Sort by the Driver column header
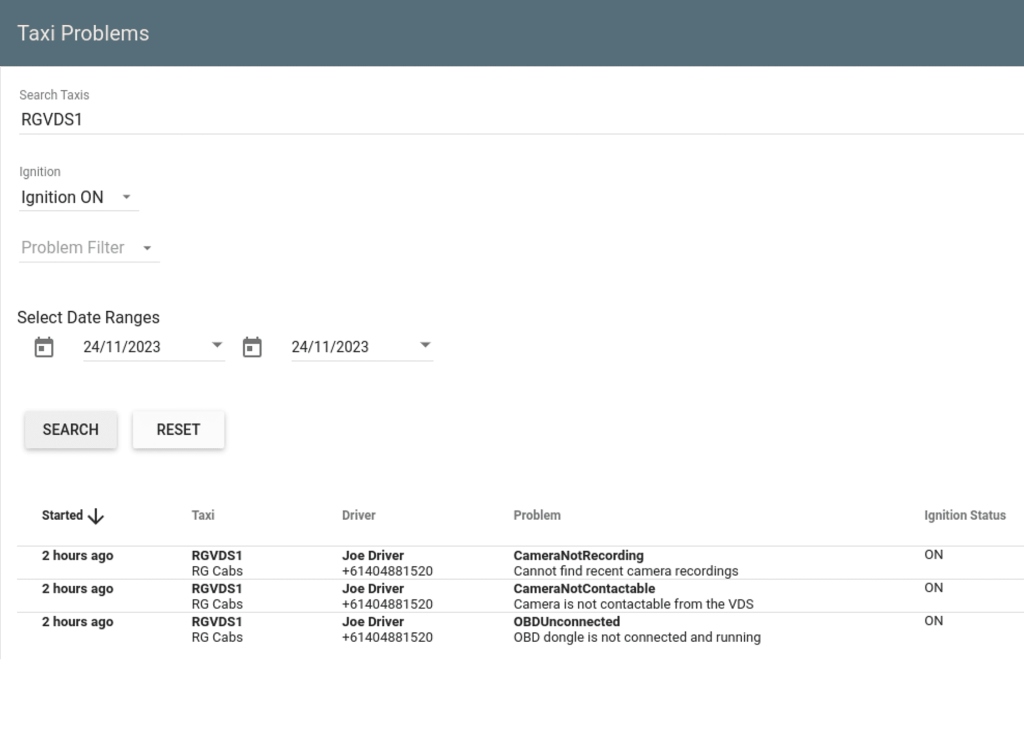Image resolution: width=1024 pixels, height=754 pixels. 359,515
